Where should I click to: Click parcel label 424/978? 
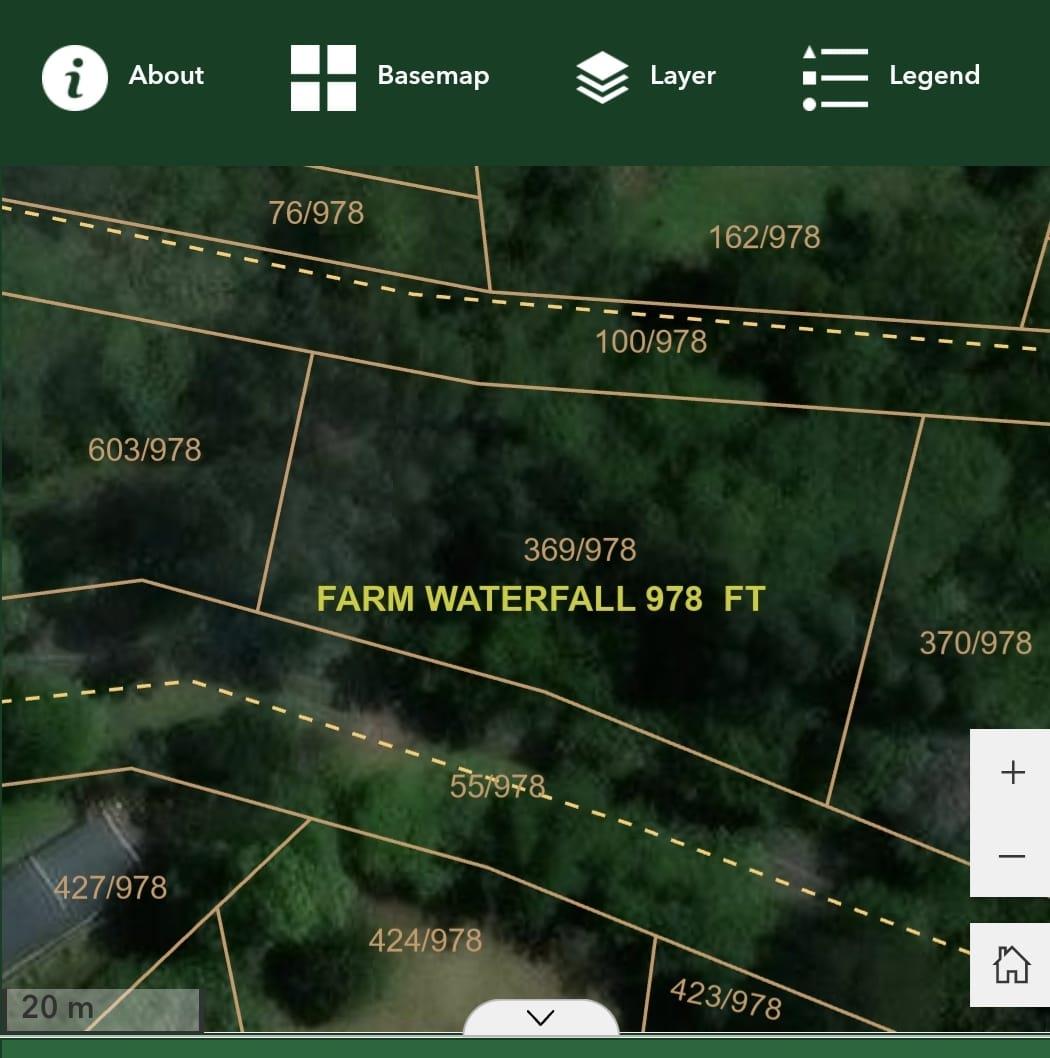click(x=425, y=940)
